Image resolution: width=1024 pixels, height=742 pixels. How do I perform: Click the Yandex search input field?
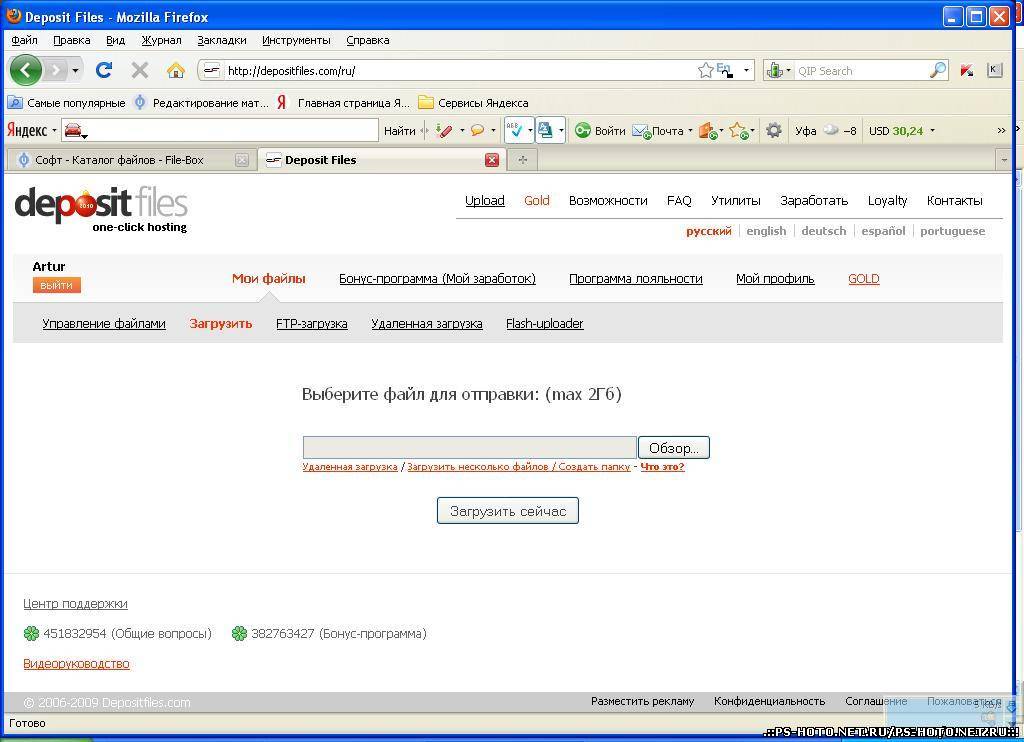220,131
